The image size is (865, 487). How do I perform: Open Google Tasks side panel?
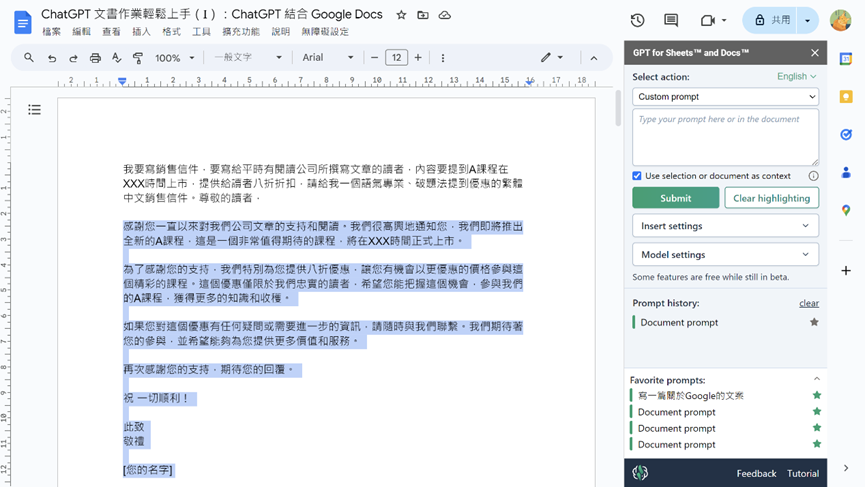846,135
